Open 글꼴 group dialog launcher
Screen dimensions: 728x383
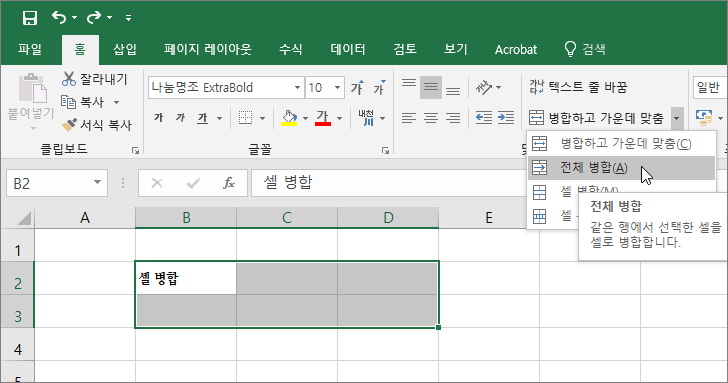pos(385,150)
